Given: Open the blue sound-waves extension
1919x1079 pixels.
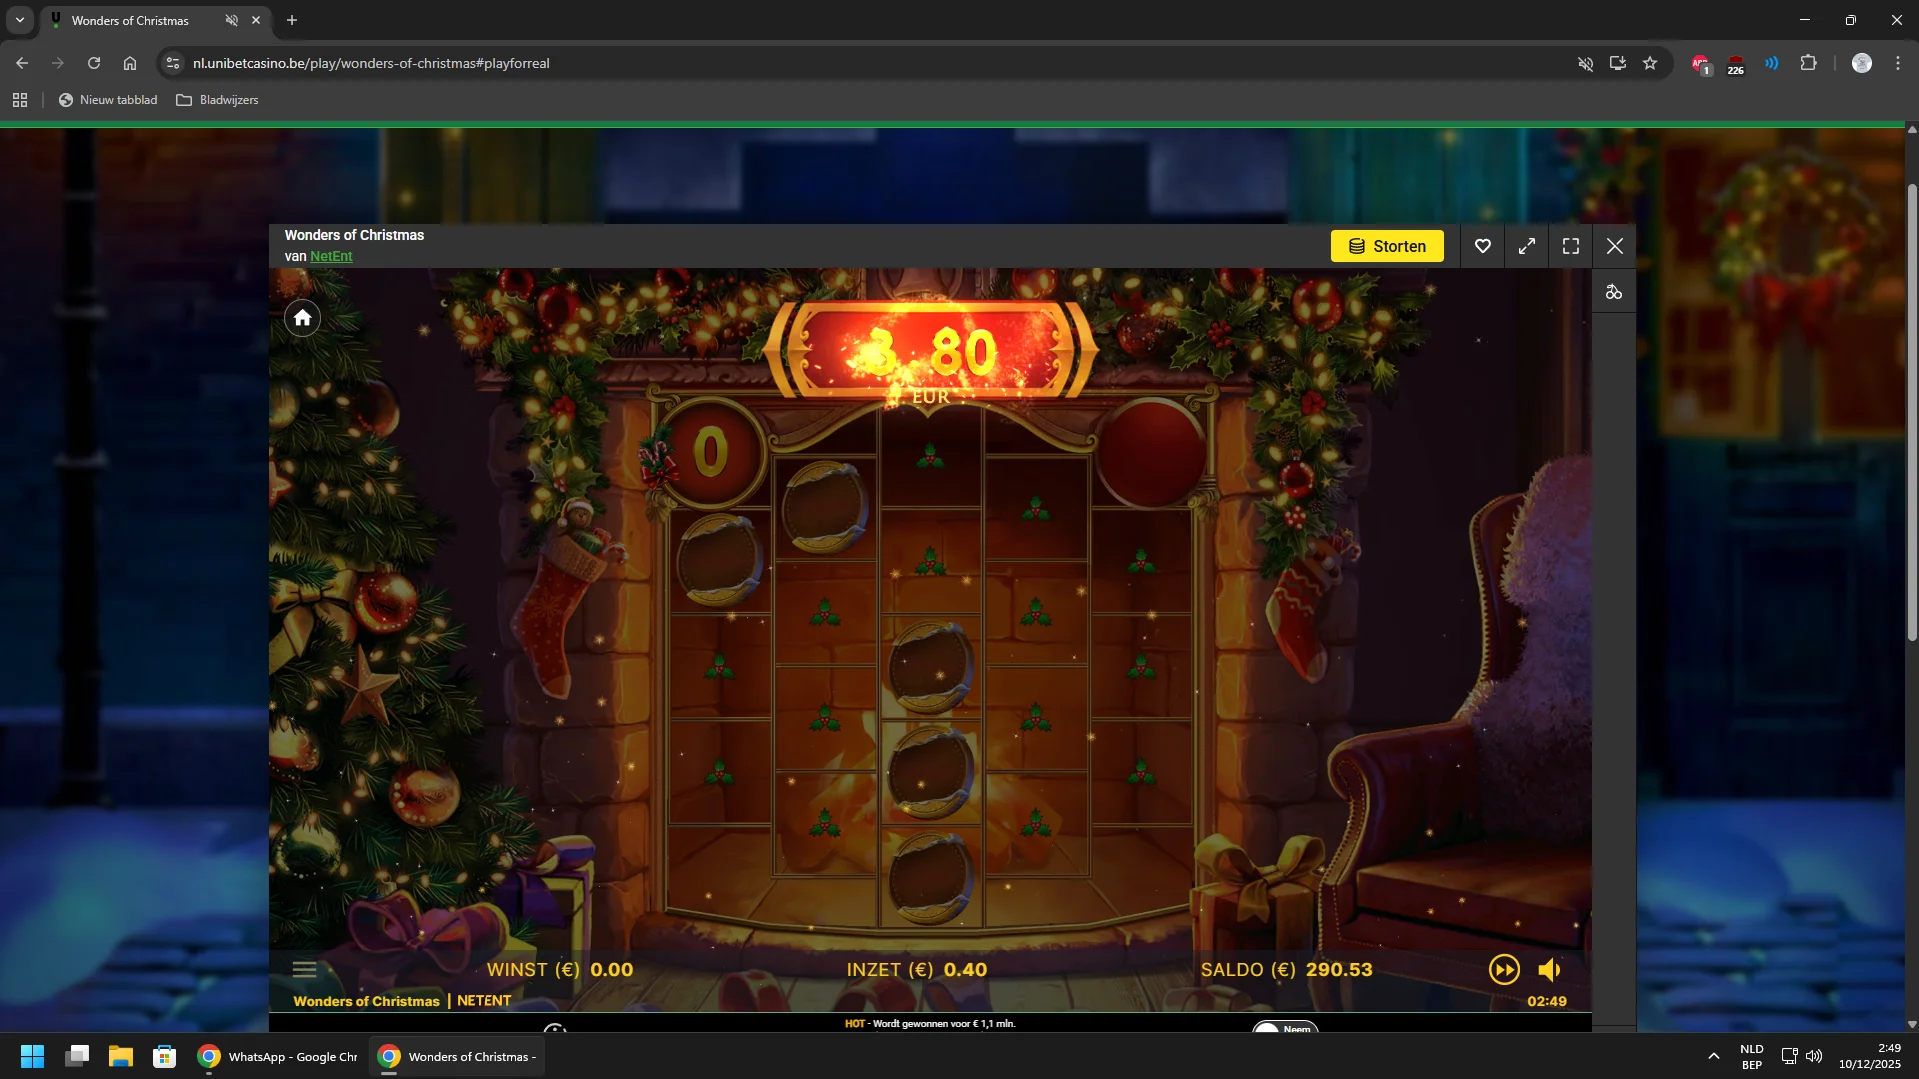Looking at the screenshot, I should pyautogui.click(x=1772, y=63).
